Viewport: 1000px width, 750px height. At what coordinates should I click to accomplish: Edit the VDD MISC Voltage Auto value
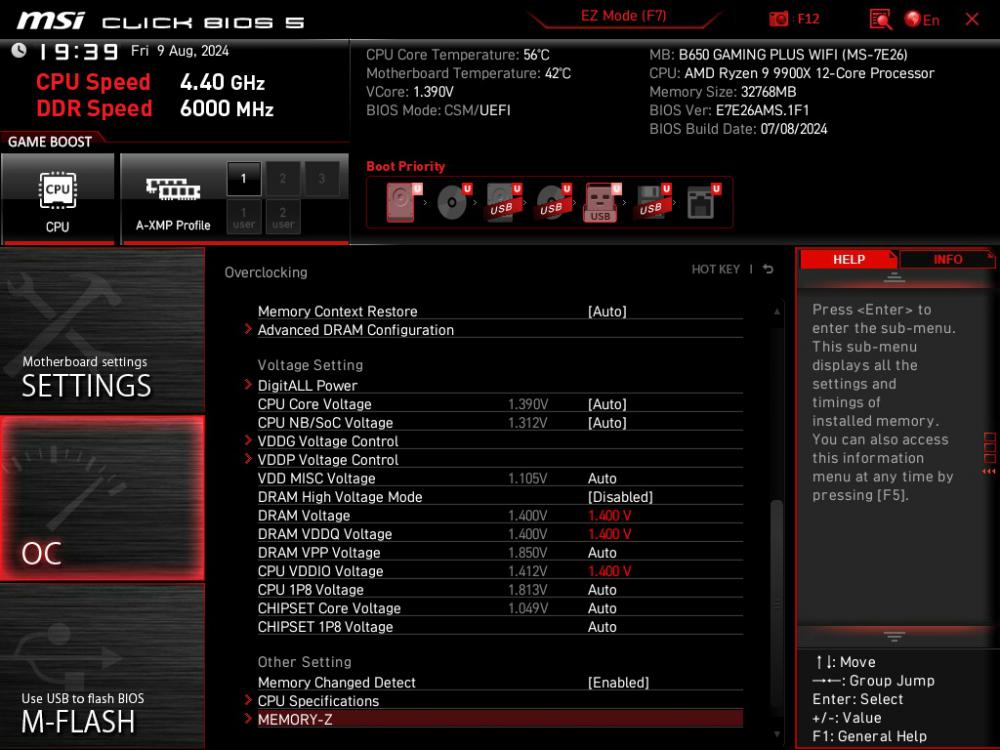pos(602,478)
